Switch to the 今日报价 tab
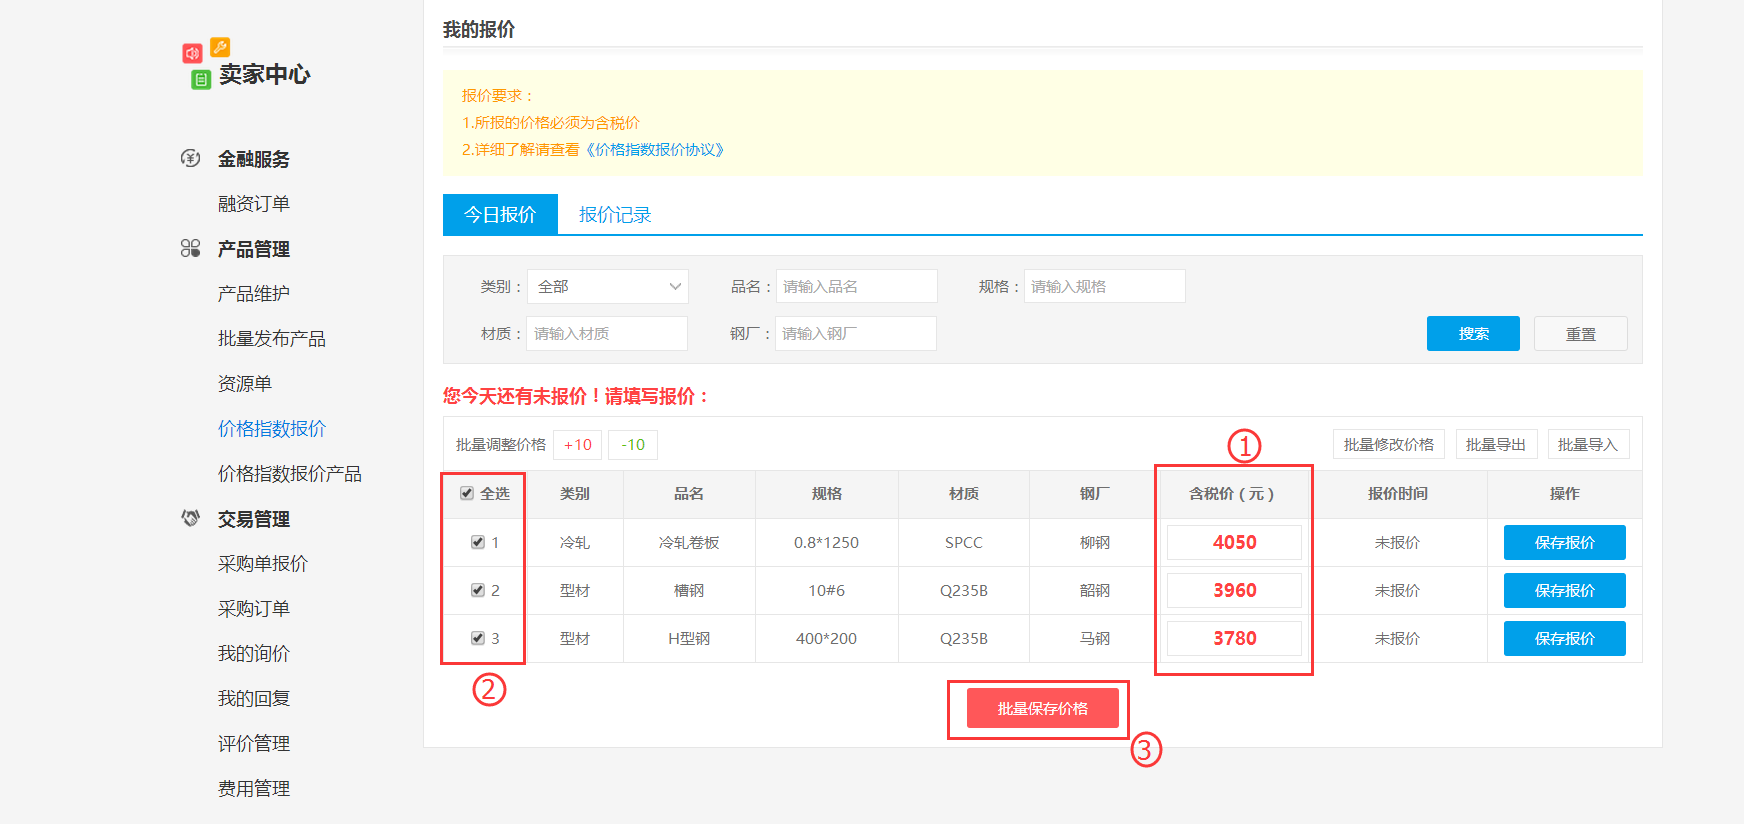Image resolution: width=1744 pixels, height=824 pixels. pyautogui.click(x=500, y=214)
